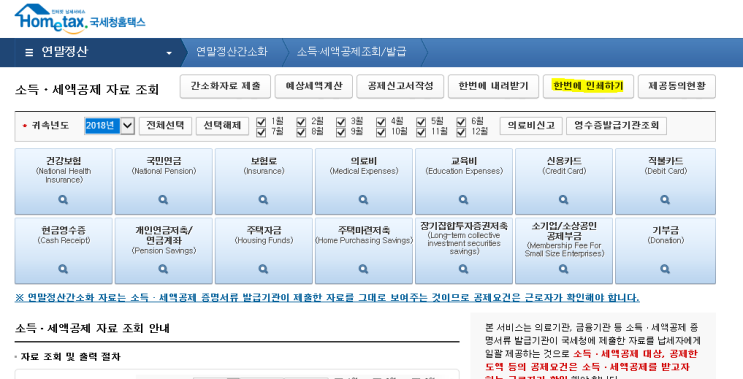Click the 소득·세액공제 자료 조회 page heading

click(x=87, y=90)
